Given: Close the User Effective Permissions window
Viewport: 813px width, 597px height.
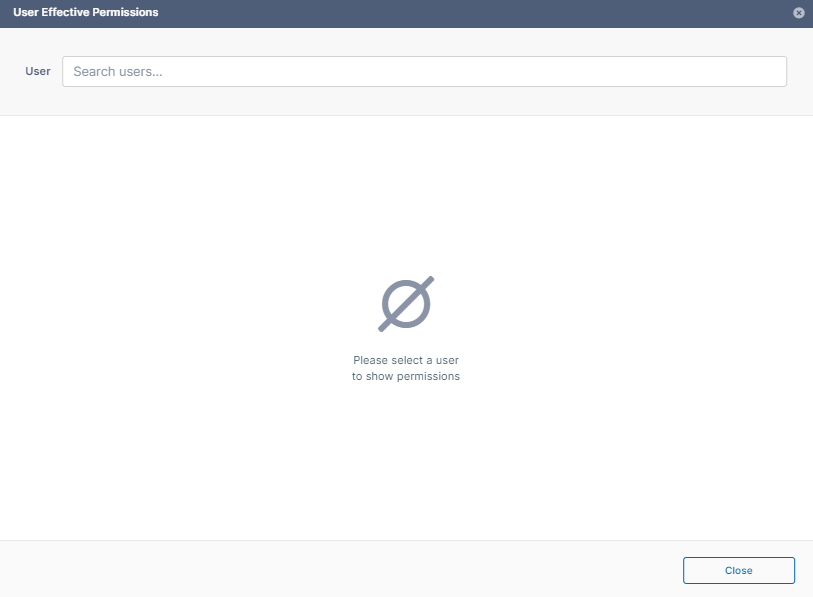Looking at the screenshot, I should click(x=738, y=570).
